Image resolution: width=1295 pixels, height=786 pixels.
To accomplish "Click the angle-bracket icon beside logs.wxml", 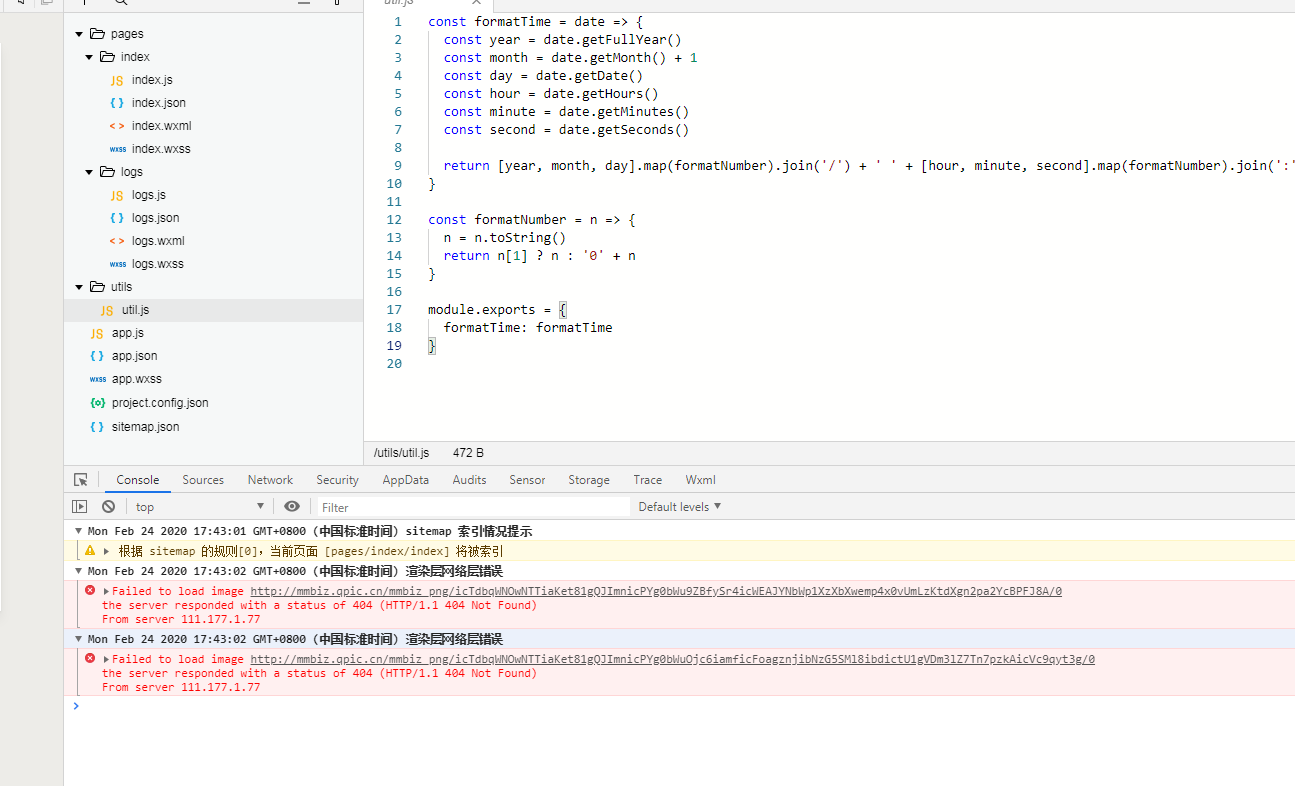I will 117,241.
